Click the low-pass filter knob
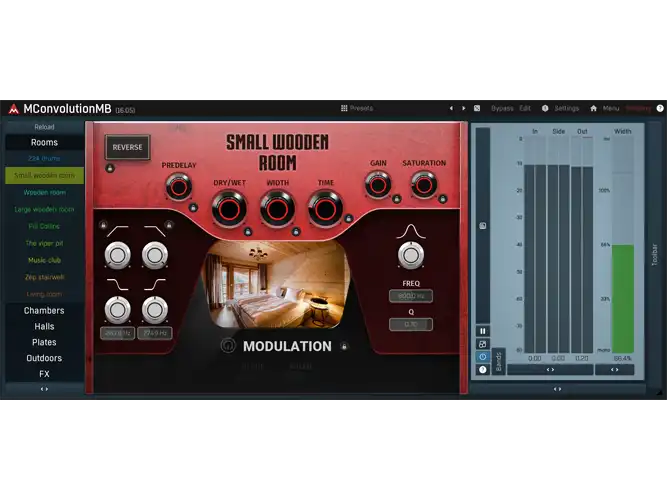 click(x=155, y=255)
